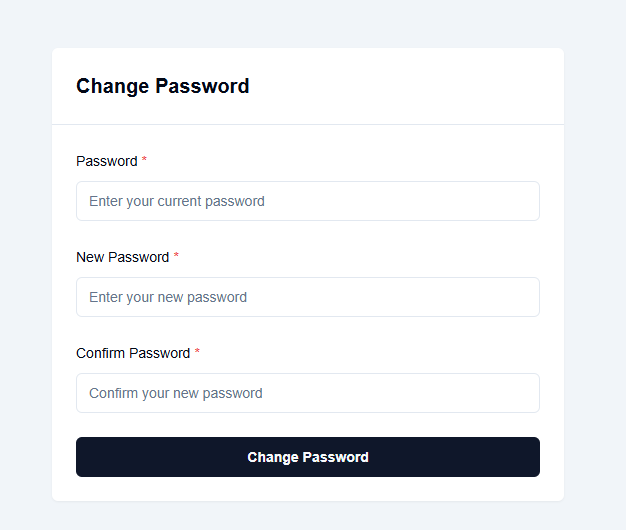Click the "Change Password" card heading
Viewport: 626px width, 530px height.
pyautogui.click(x=163, y=86)
